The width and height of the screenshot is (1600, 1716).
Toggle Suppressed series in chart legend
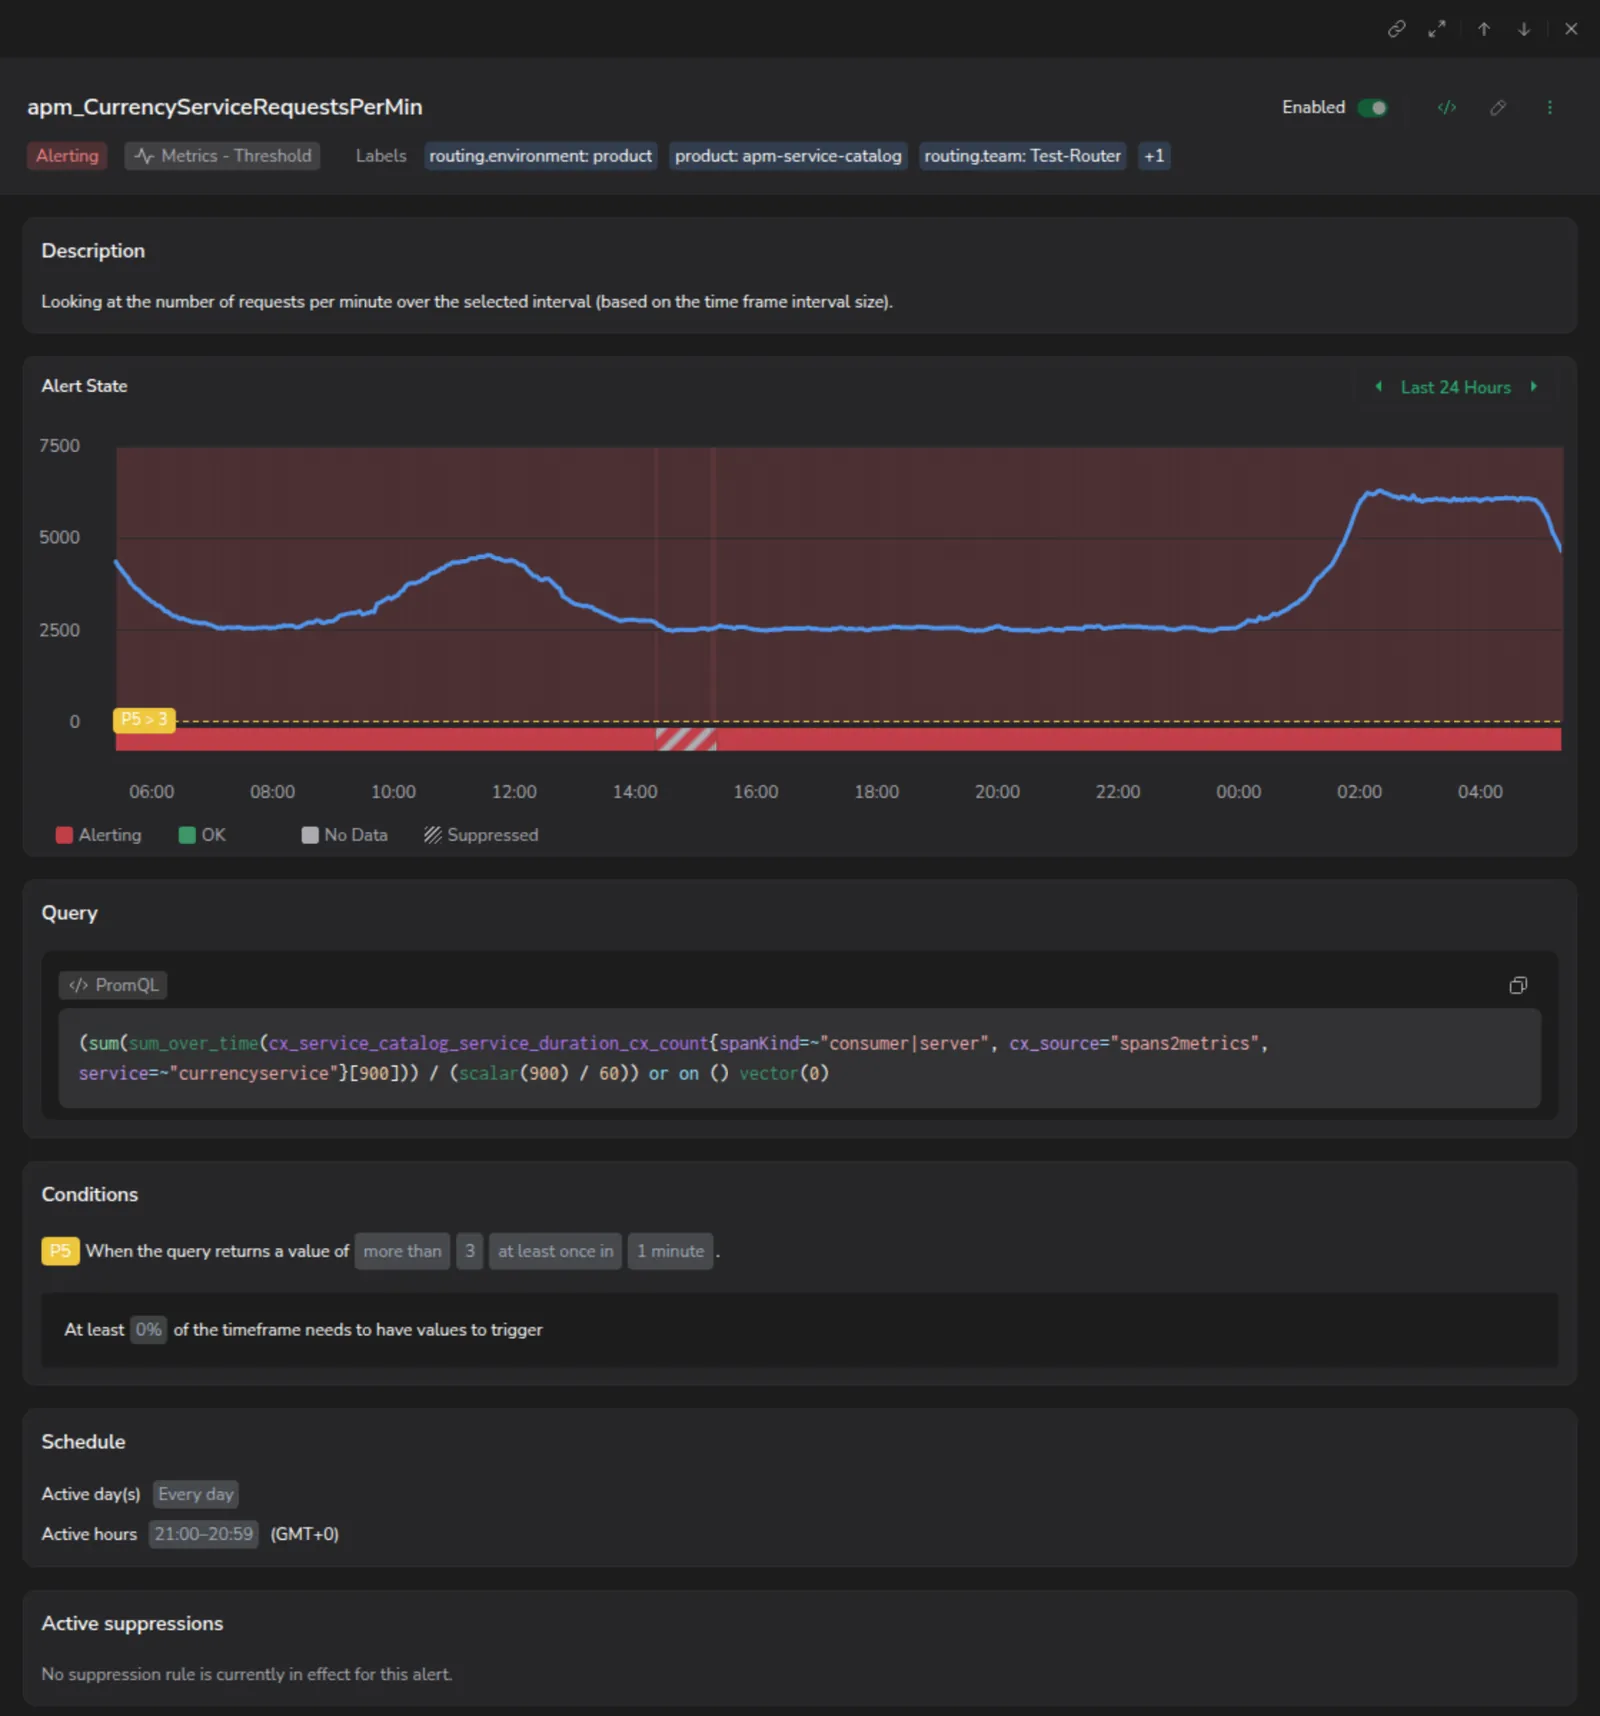coord(481,835)
